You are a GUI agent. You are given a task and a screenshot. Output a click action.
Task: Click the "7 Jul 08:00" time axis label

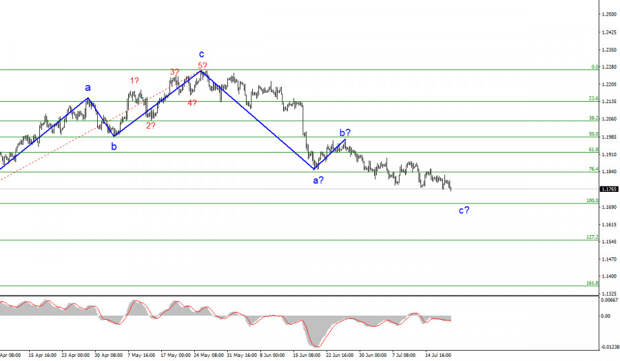404,355
